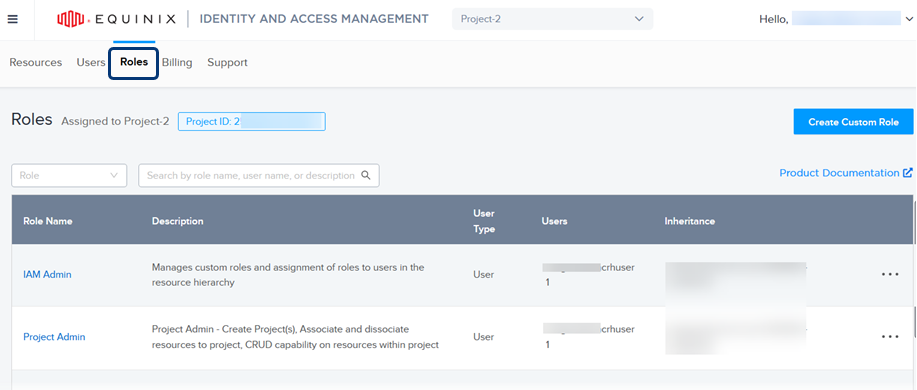
Task: Open the IAM Admin row options menu
Action: pos(890,274)
